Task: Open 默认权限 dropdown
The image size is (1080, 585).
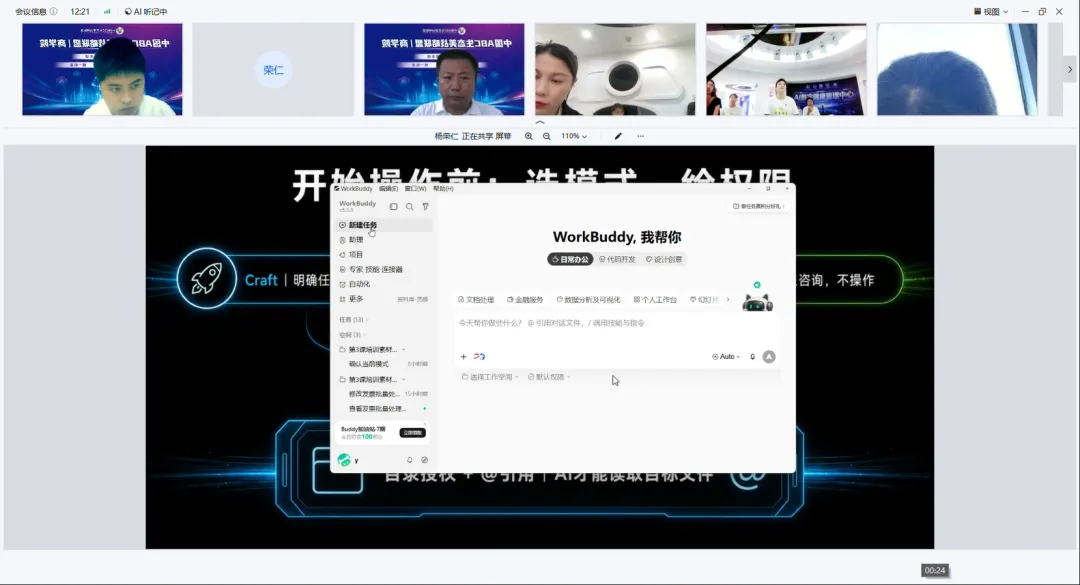Action: pyautogui.click(x=549, y=377)
